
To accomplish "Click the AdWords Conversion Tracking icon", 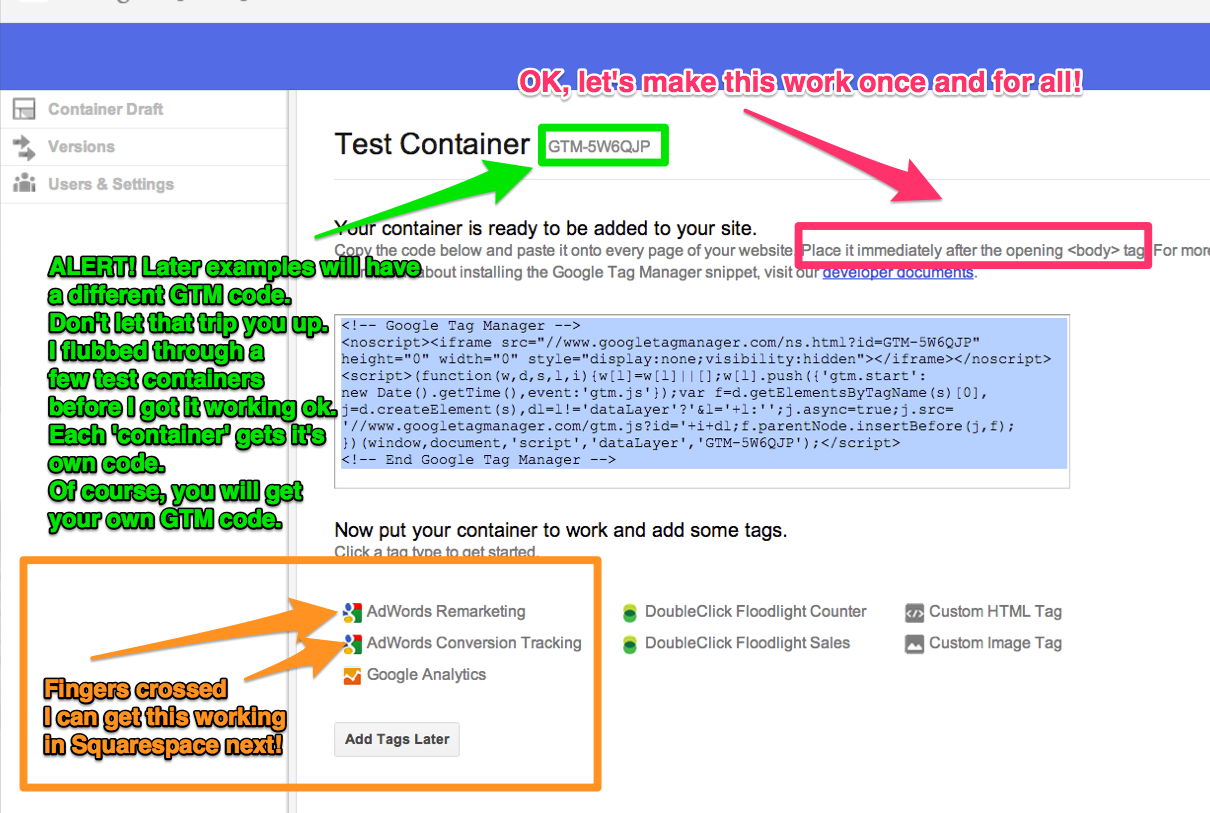I will (351, 644).
